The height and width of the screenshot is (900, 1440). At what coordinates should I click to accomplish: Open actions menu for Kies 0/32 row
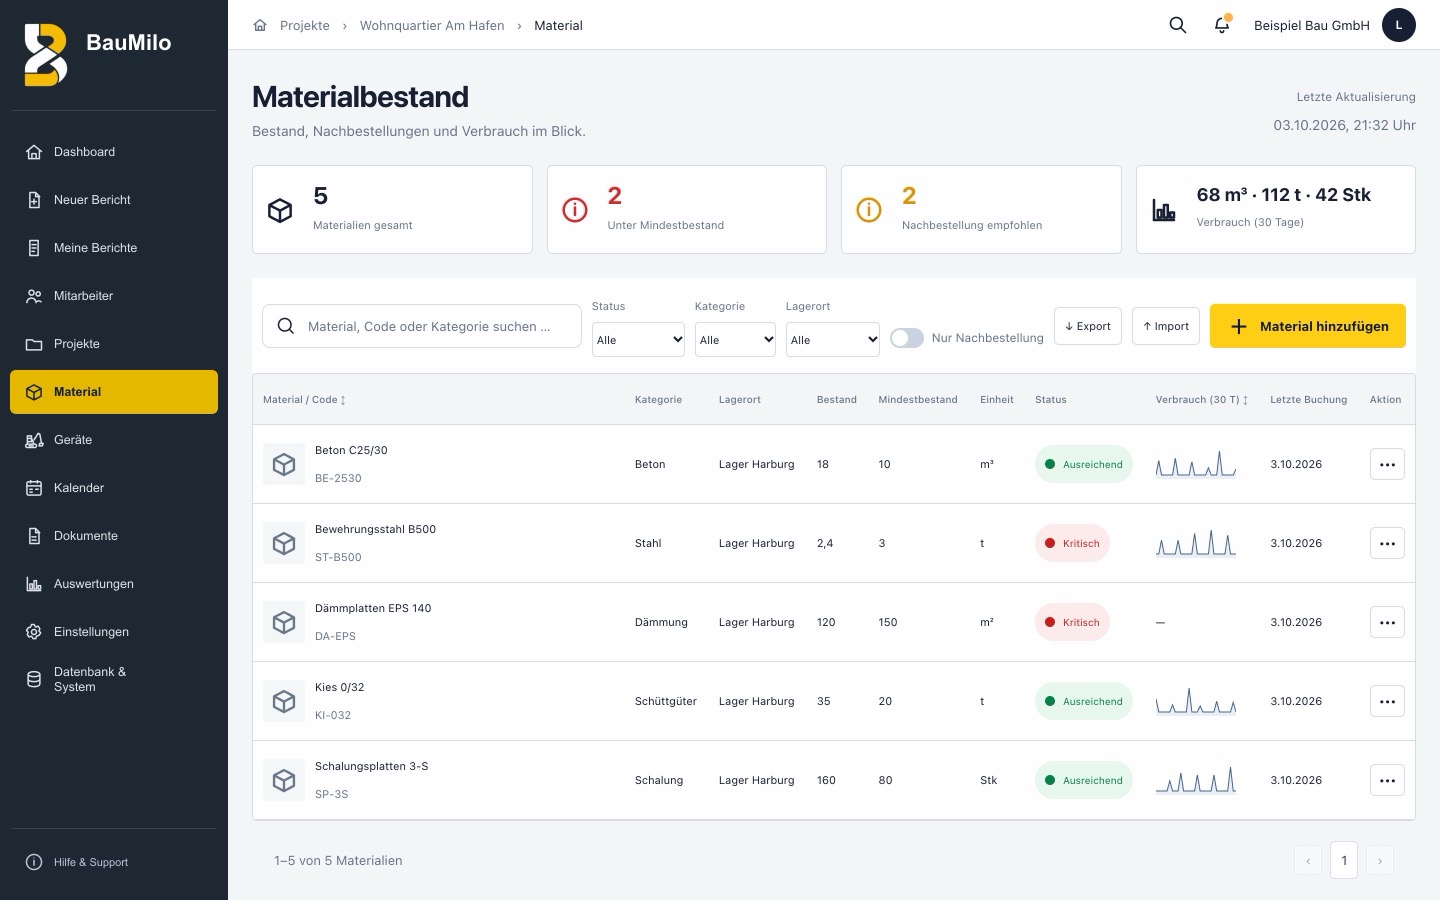[x=1387, y=701]
